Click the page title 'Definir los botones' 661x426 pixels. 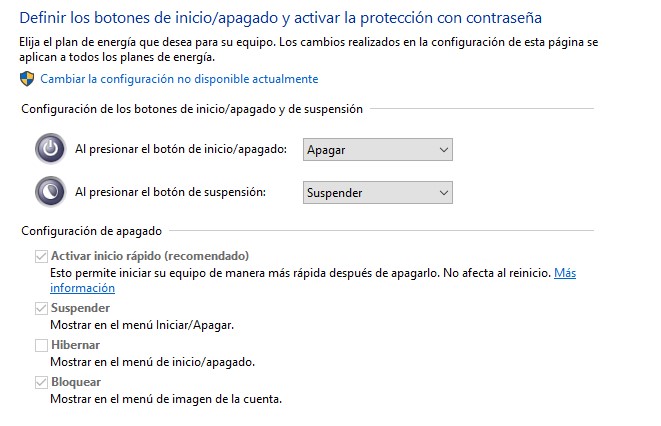coord(280,18)
